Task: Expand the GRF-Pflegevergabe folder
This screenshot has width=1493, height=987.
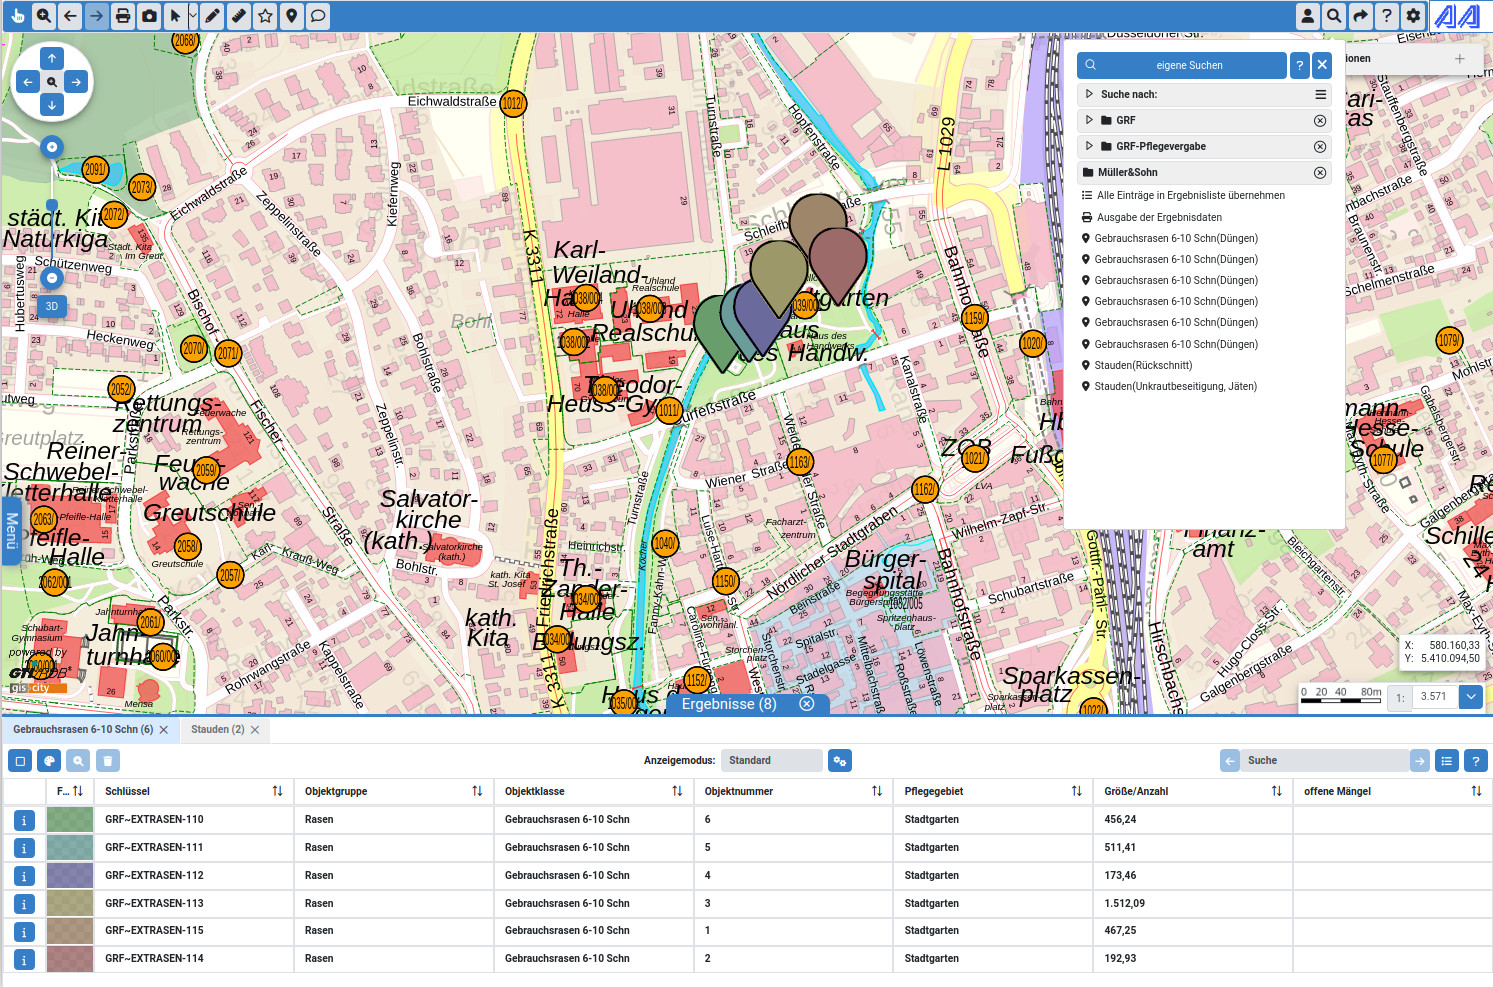Action: [1090, 146]
